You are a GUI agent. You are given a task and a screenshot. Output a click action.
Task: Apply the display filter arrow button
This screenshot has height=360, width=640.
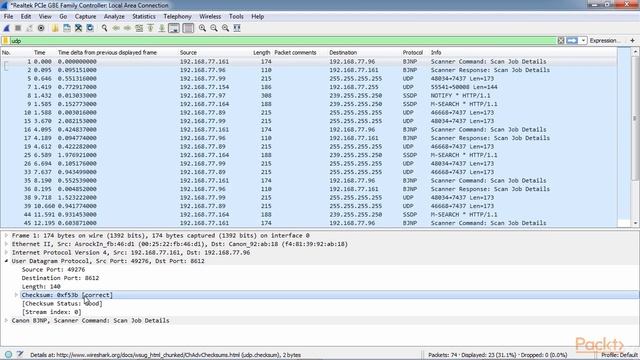(x=572, y=40)
